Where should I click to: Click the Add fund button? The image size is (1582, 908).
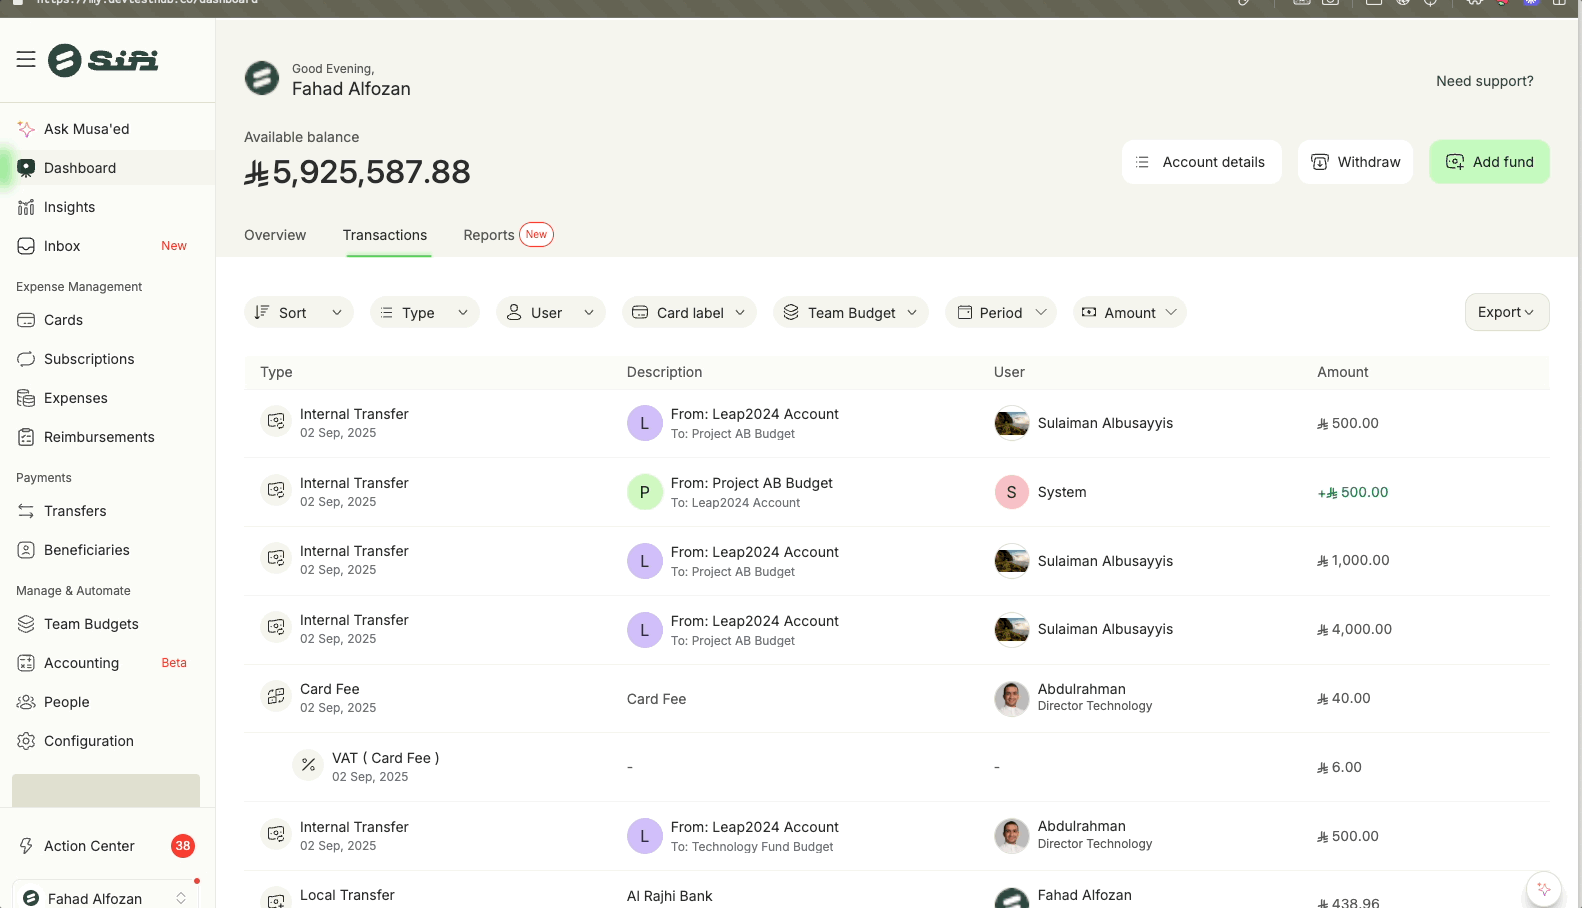point(1489,162)
